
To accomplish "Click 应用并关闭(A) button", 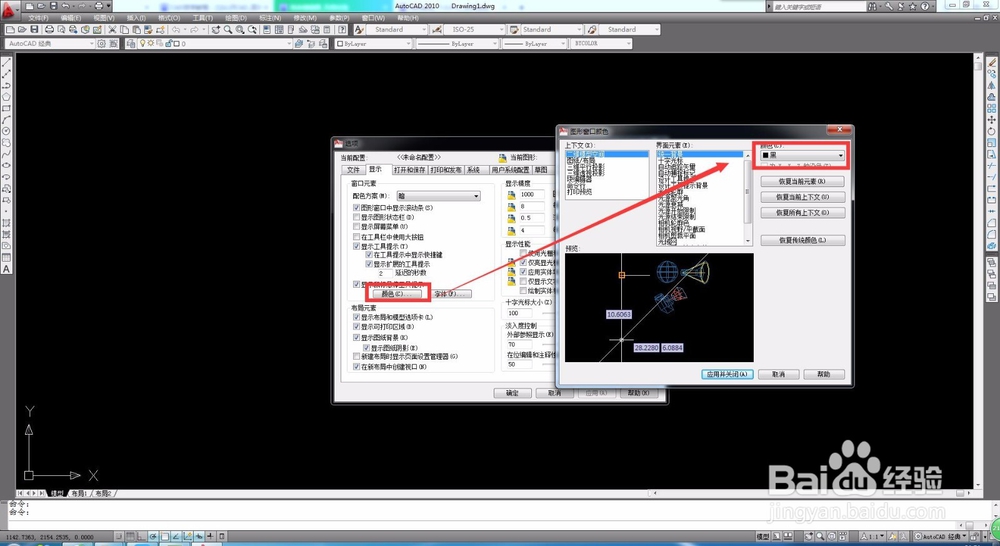I will [x=727, y=374].
